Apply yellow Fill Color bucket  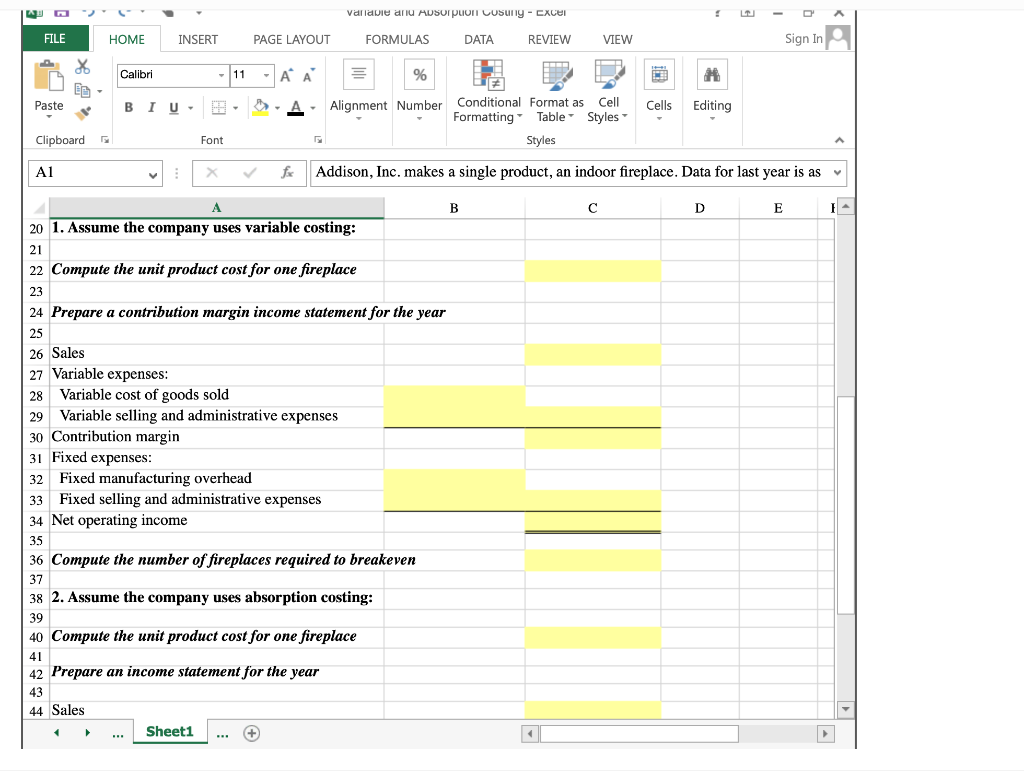(261, 107)
